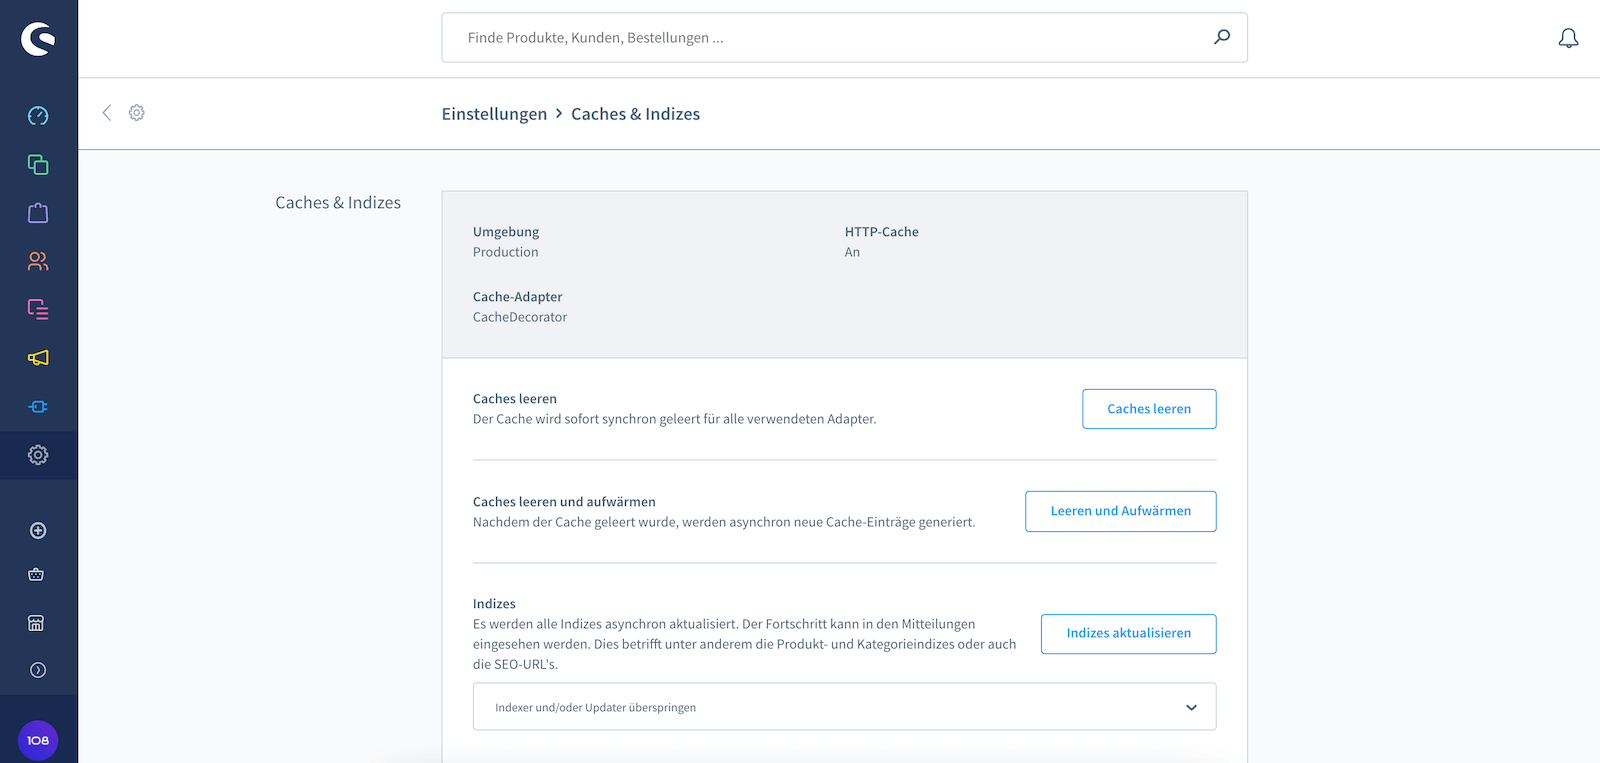1600x763 pixels.
Task: Go back using the left chevron
Action: (107, 113)
